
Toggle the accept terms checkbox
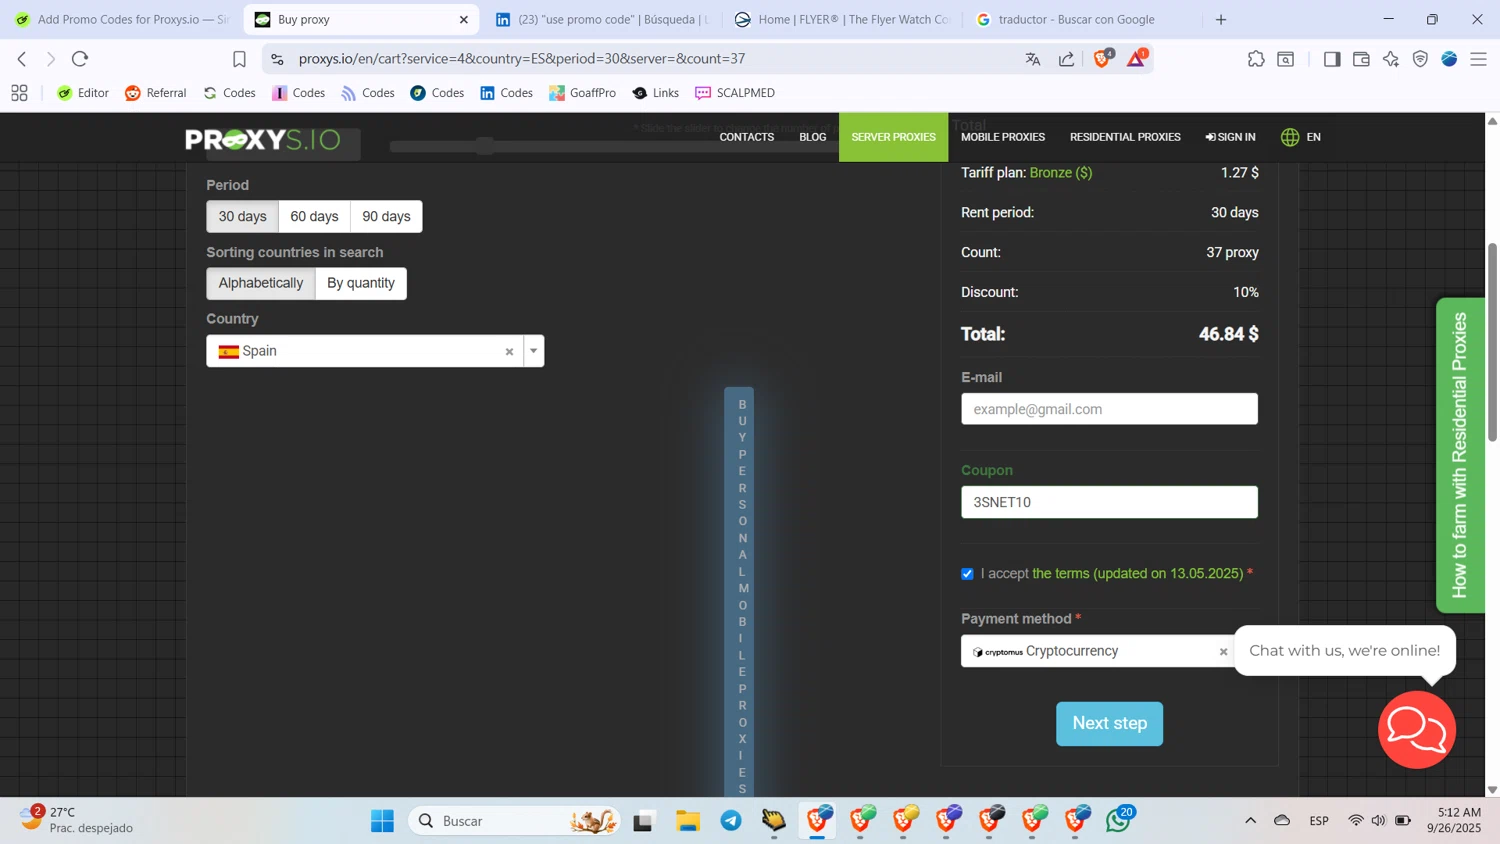[x=967, y=574]
